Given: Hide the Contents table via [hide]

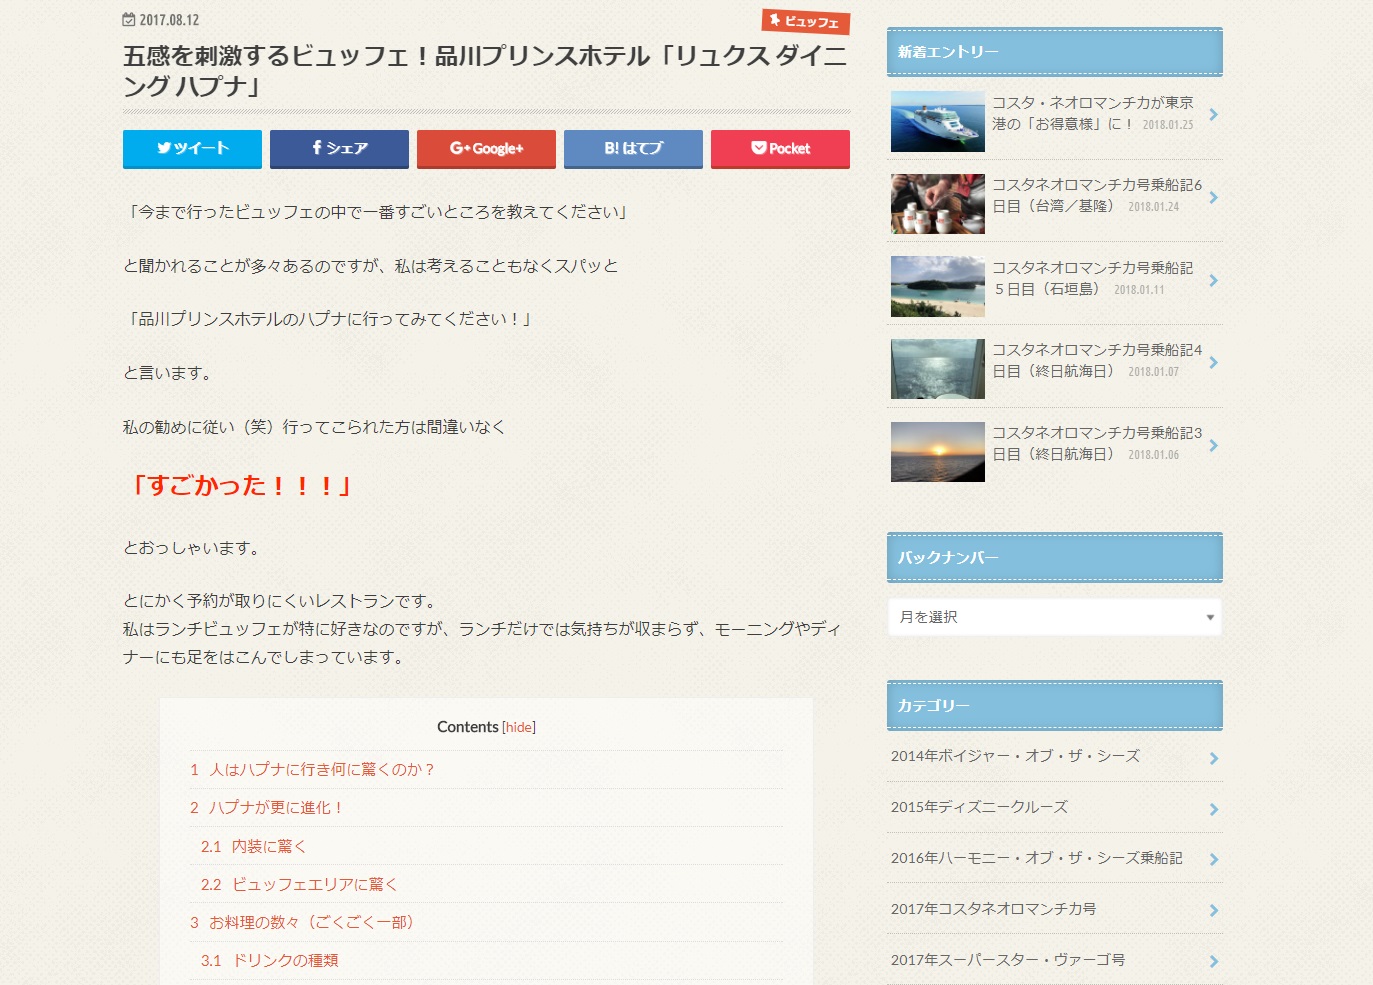Looking at the screenshot, I should (519, 727).
